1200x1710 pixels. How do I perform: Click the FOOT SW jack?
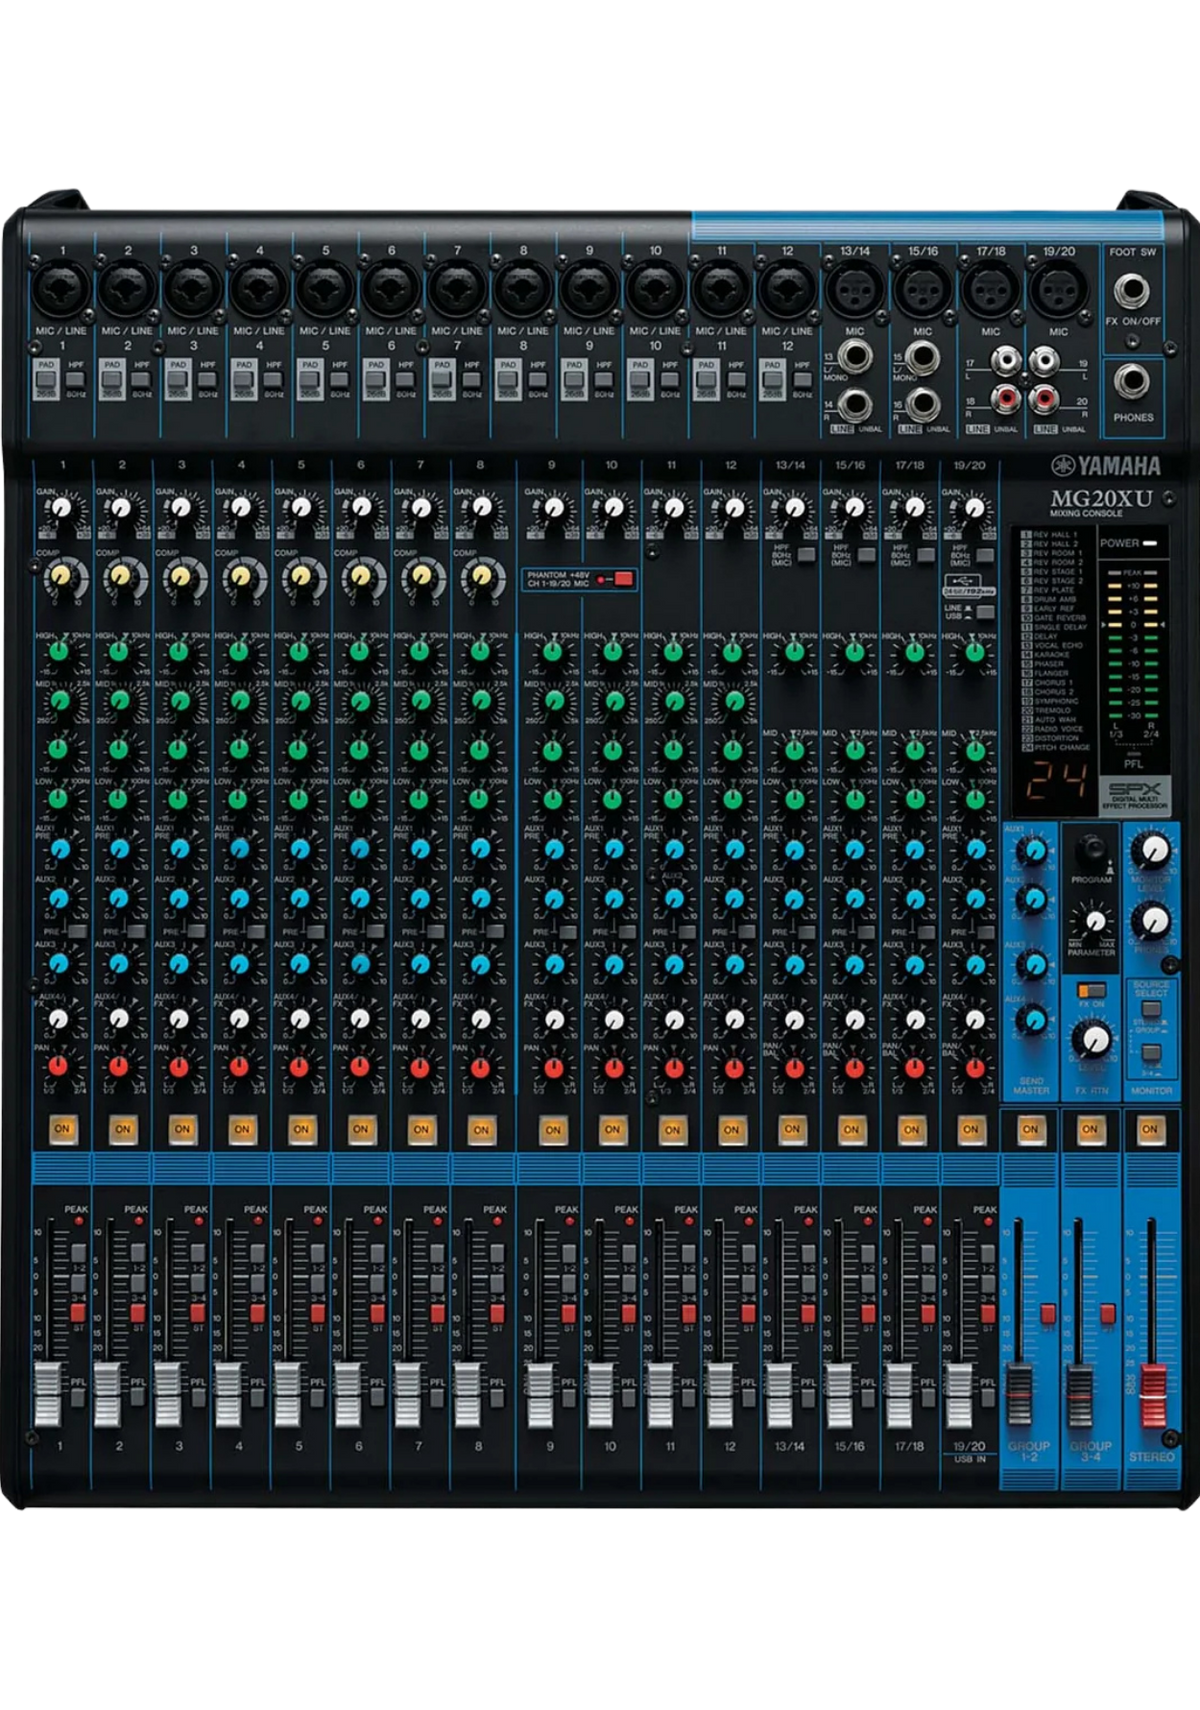tap(1132, 290)
